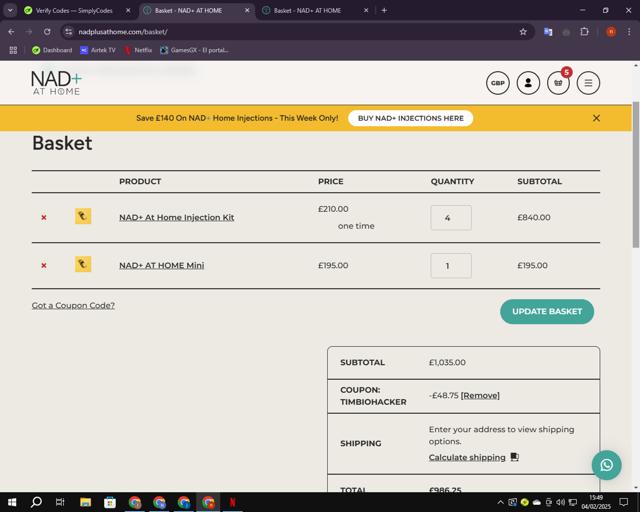Screen dimensions: 640x512
Task: Click the Calculate shipping link
Action: point(467,457)
